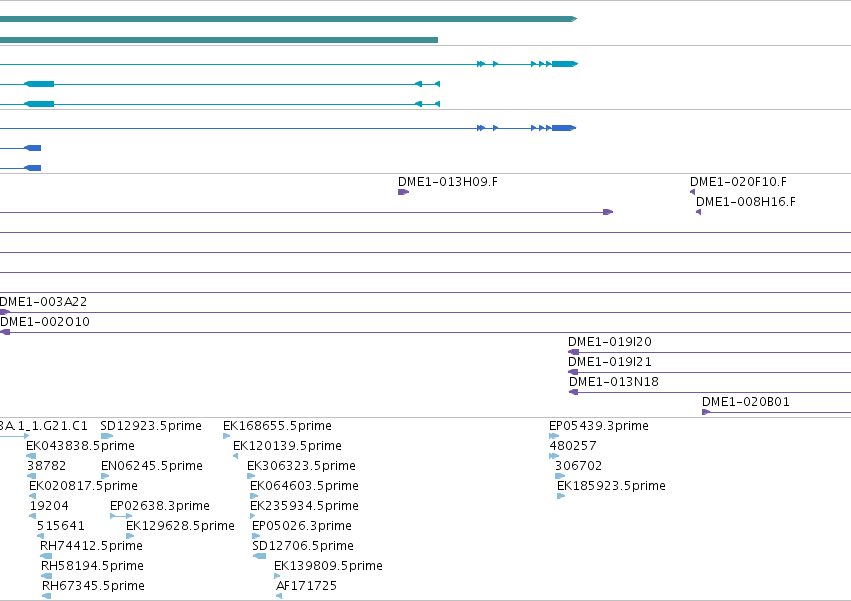The image size is (851, 601).
Task: Click the AF171725 feature marker
Action: tap(279, 596)
